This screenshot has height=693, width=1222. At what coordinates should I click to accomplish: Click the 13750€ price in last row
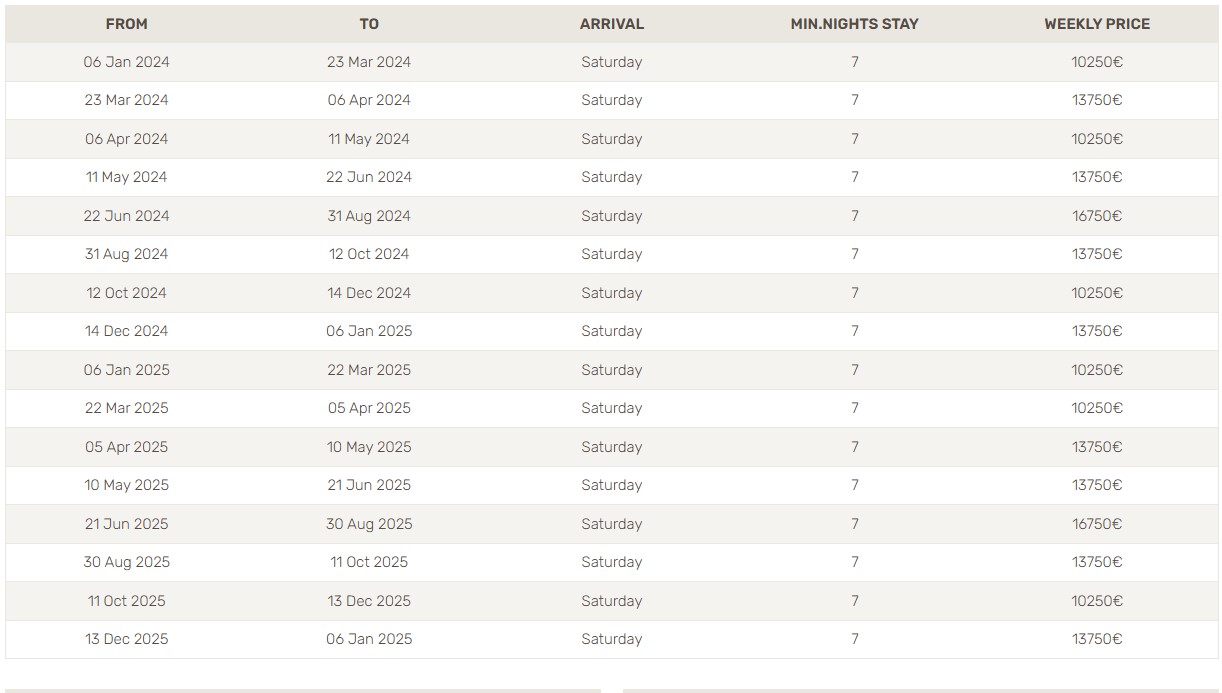[1097, 639]
